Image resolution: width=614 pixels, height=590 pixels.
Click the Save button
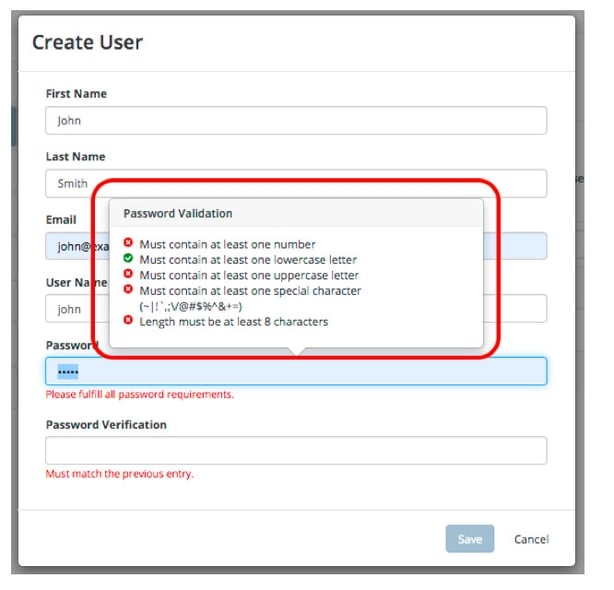point(470,539)
